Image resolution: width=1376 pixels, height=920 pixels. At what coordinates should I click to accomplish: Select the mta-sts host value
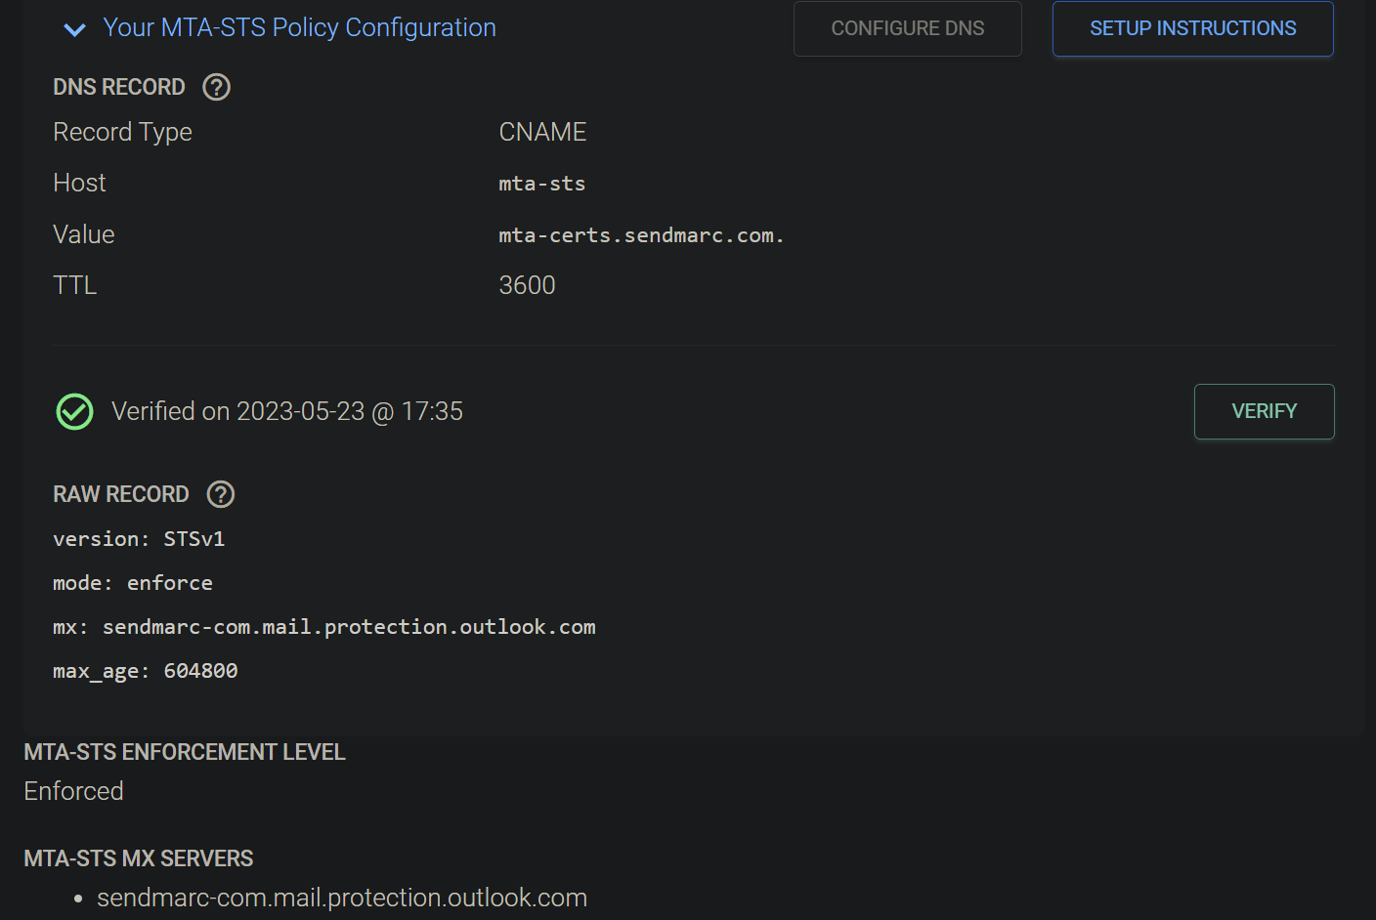[542, 183]
